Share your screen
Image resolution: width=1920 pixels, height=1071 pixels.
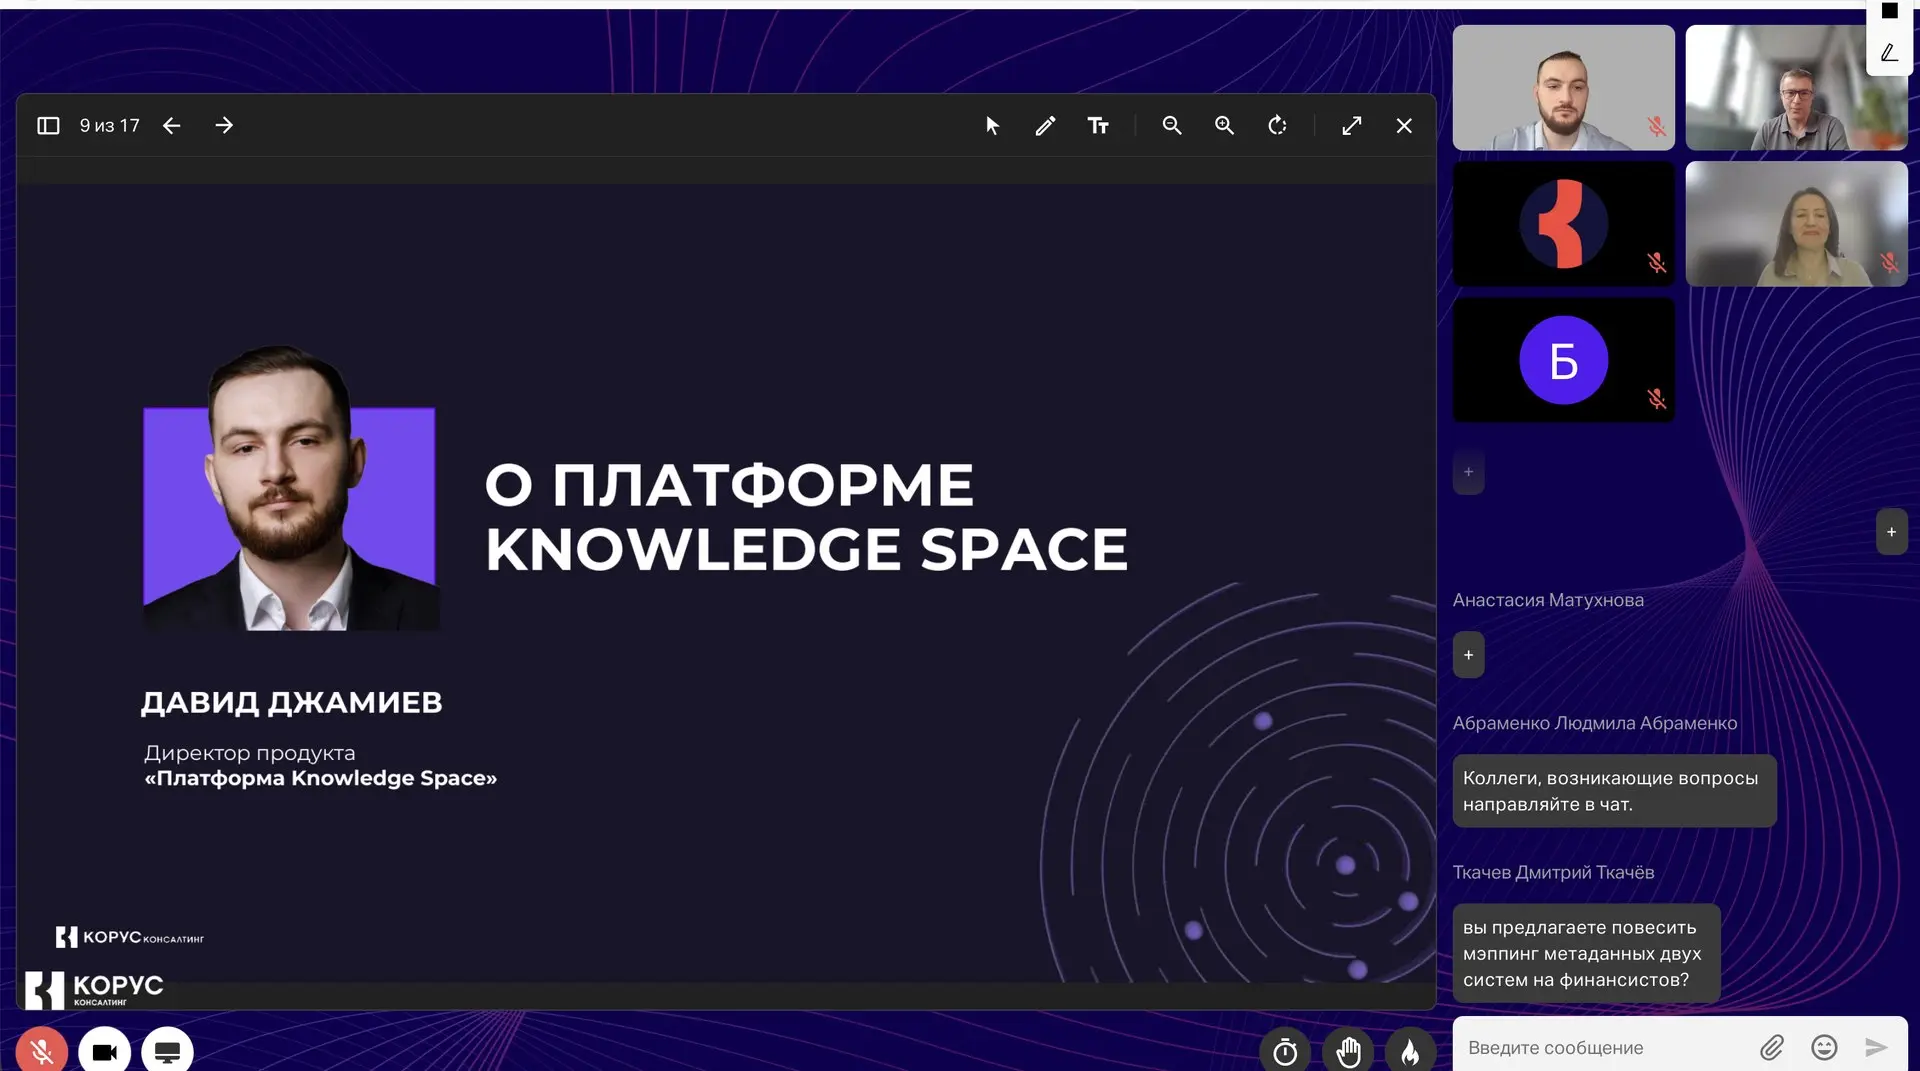pyautogui.click(x=167, y=1050)
